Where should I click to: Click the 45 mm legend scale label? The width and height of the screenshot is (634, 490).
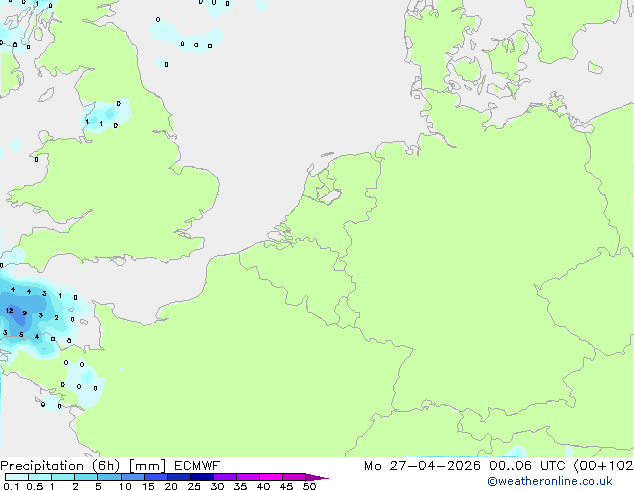tap(287, 487)
